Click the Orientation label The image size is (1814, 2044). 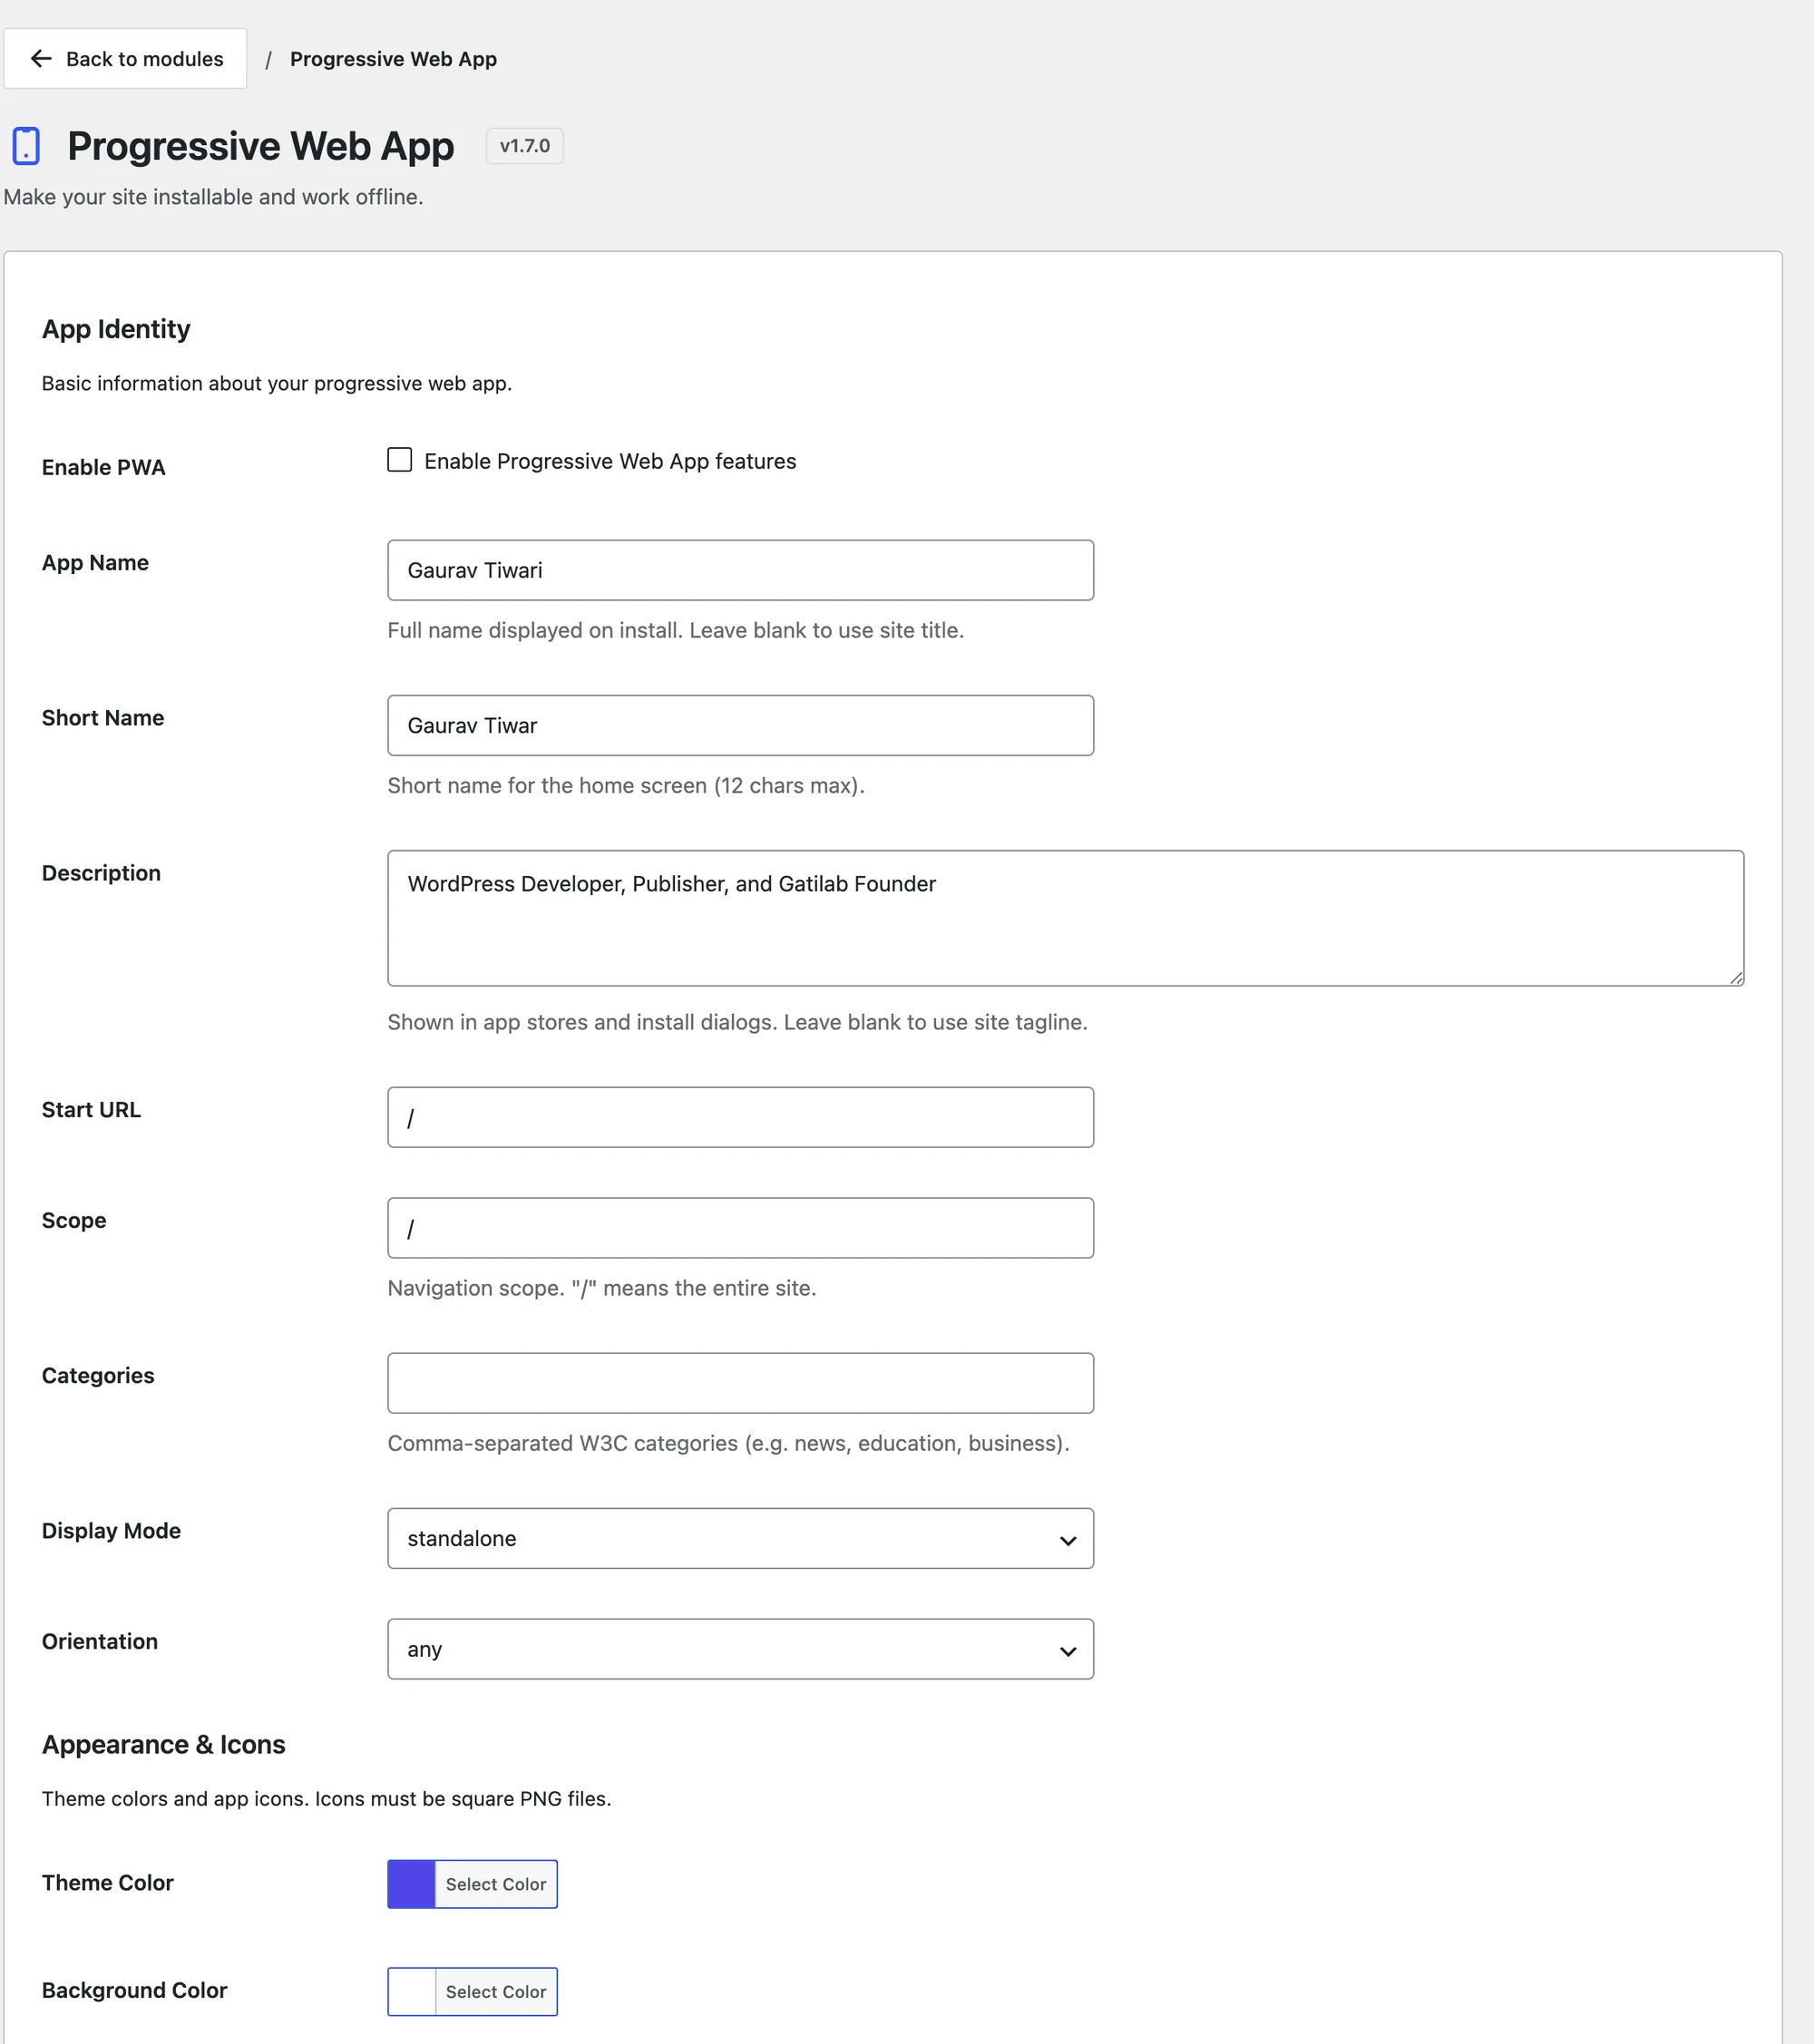click(100, 1642)
